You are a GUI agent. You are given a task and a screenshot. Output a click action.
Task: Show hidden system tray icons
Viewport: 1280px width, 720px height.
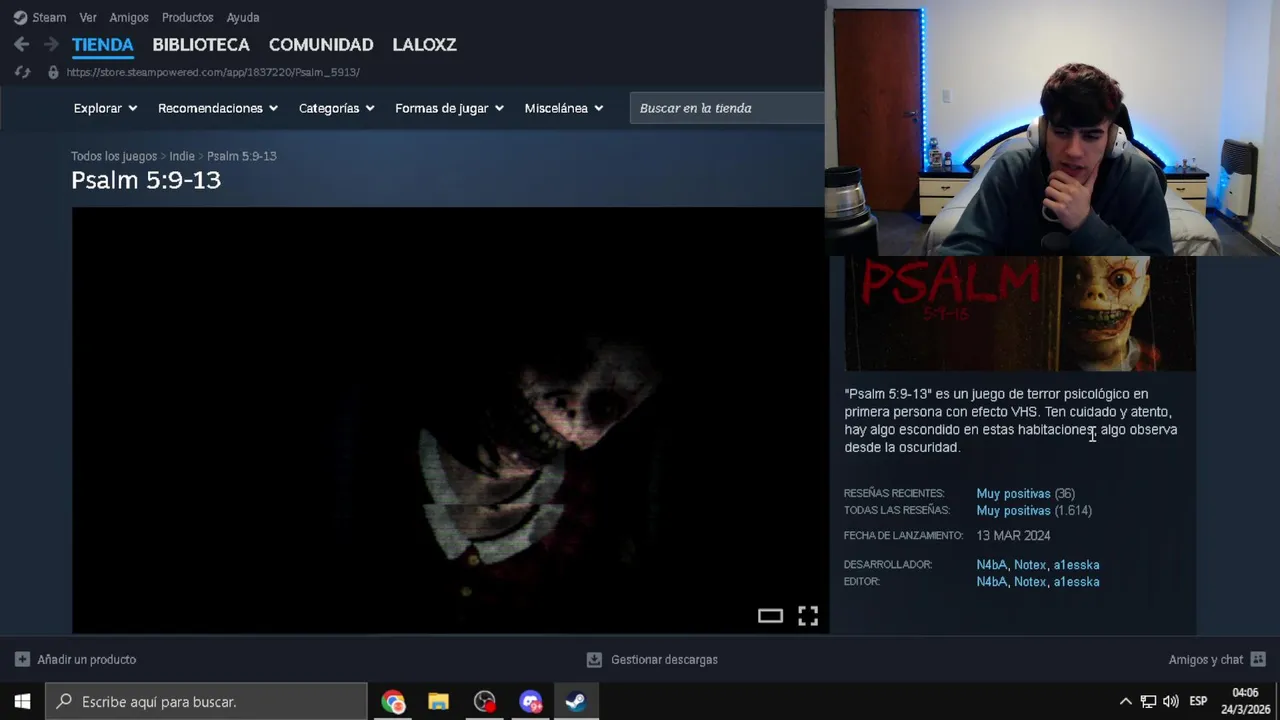click(1125, 702)
